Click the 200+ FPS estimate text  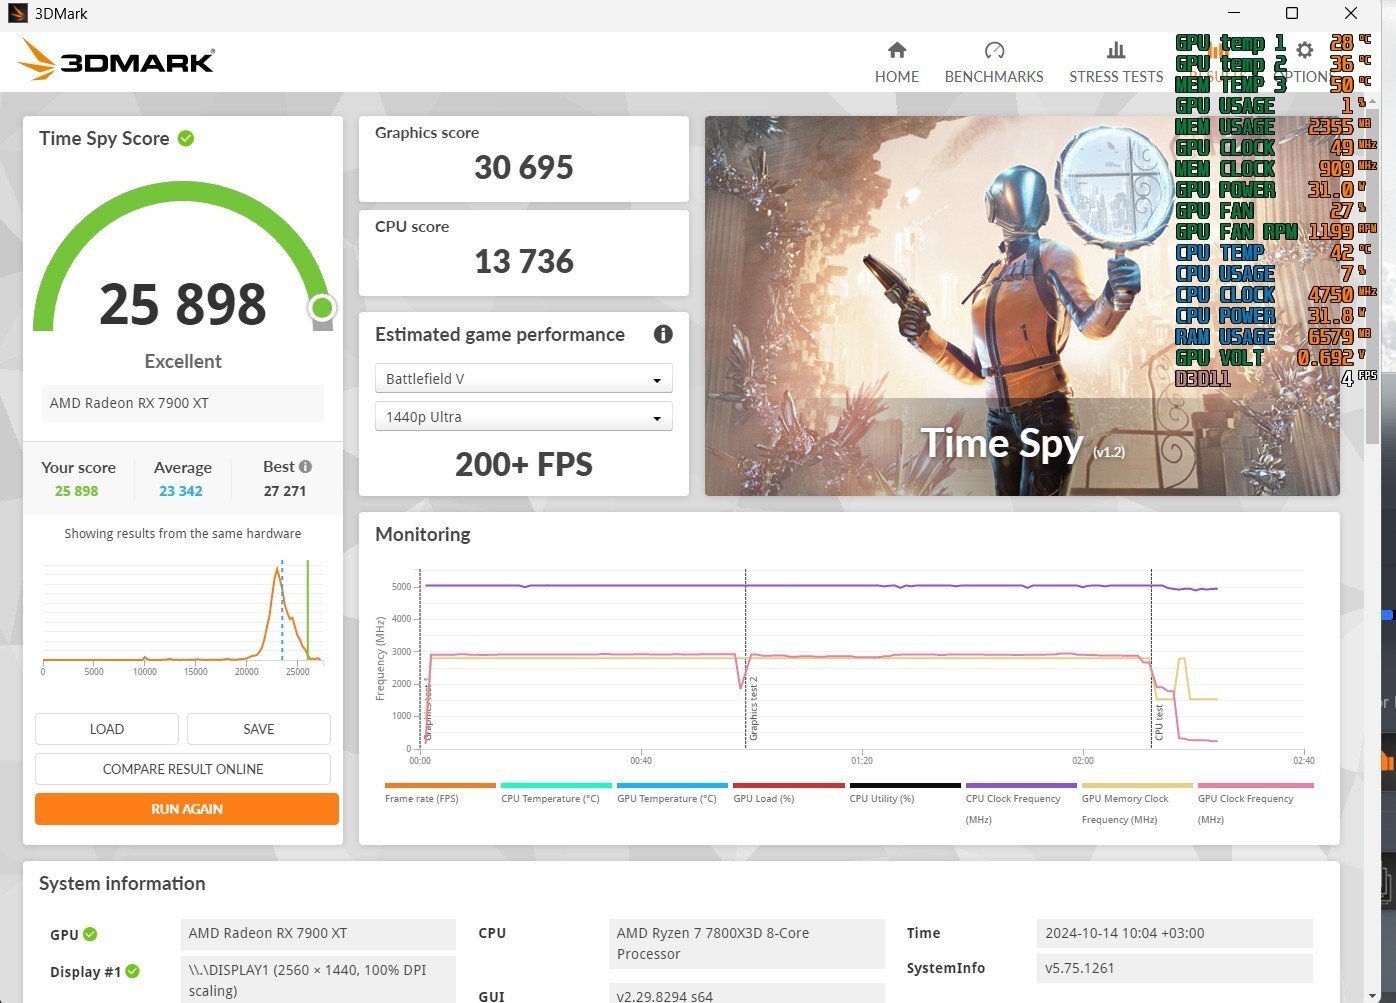point(524,464)
